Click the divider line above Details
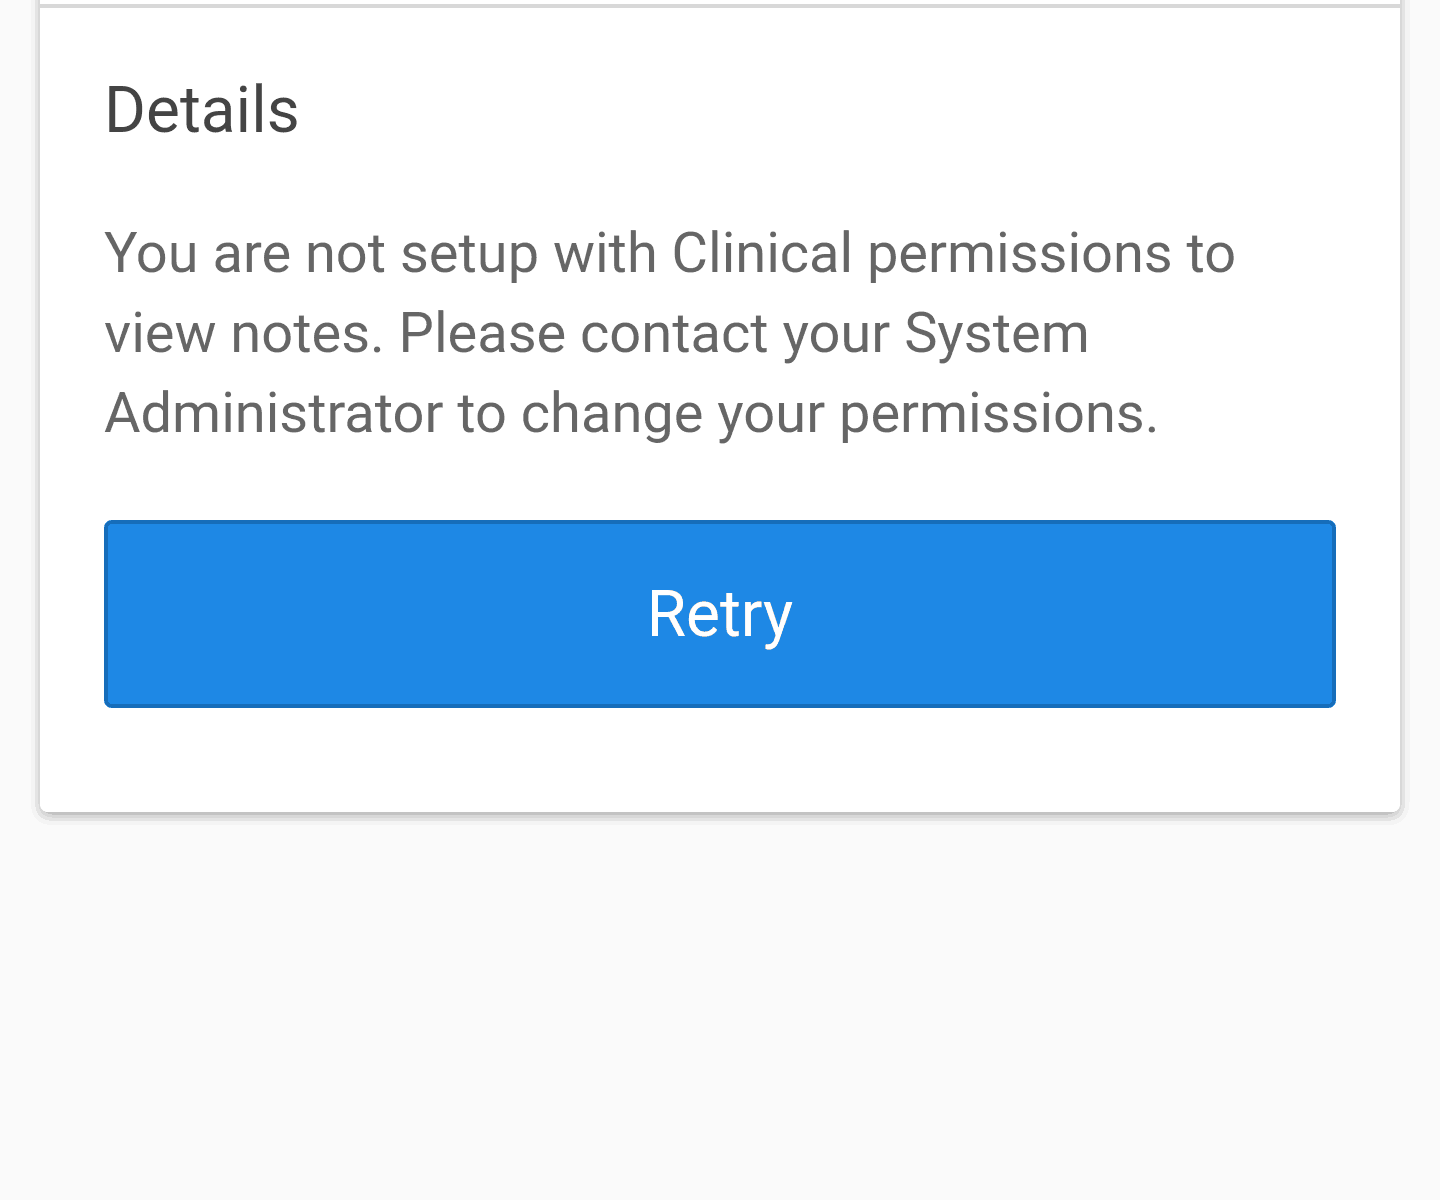Viewport: 1440px width, 1200px height. (x=720, y=6)
